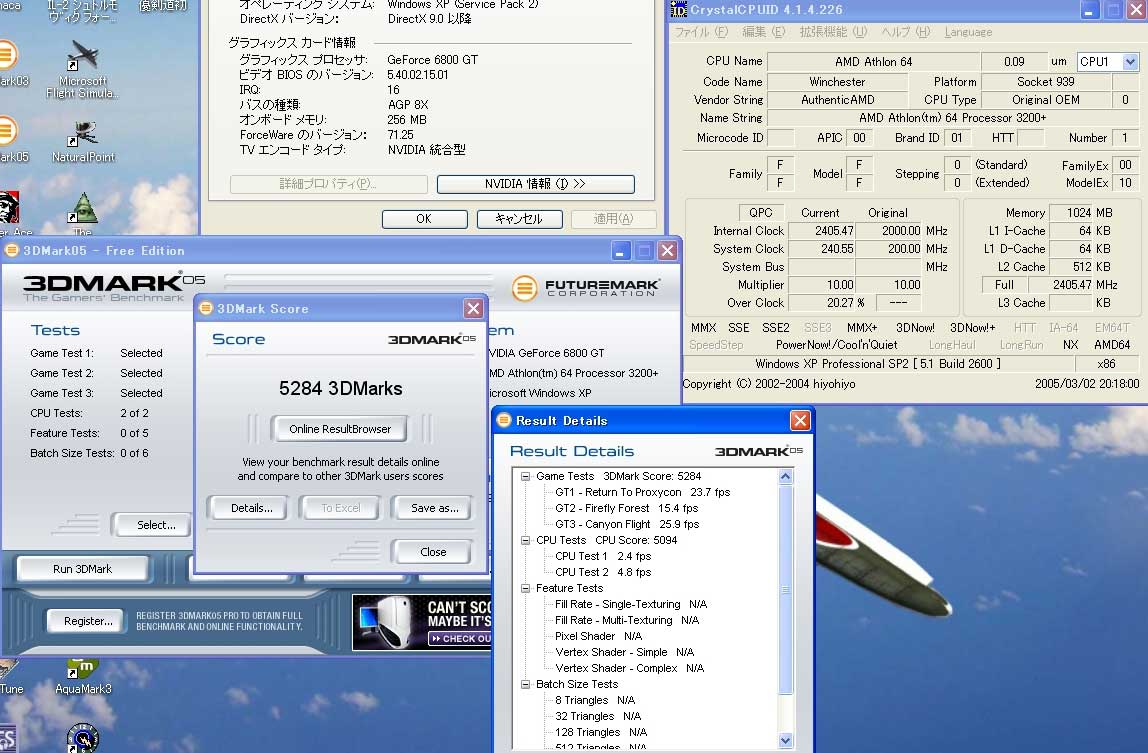Click the 3DMark05 Free Edition window icon
Image resolution: width=1148 pixels, height=753 pixels.
click(11, 251)
